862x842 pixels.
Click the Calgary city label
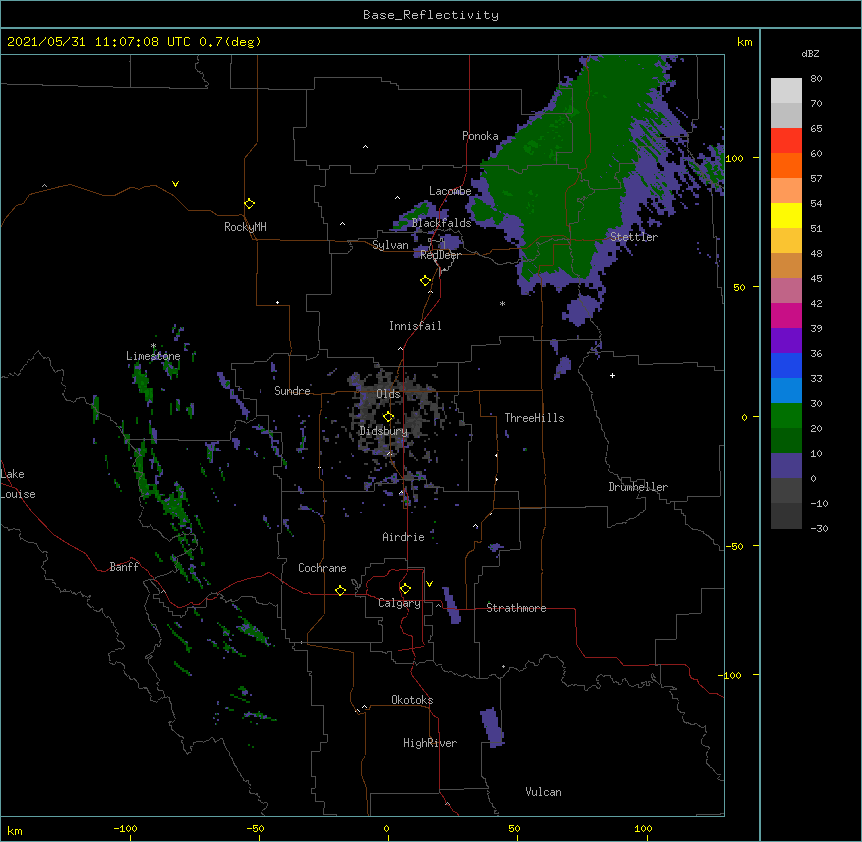click(399, 603)
